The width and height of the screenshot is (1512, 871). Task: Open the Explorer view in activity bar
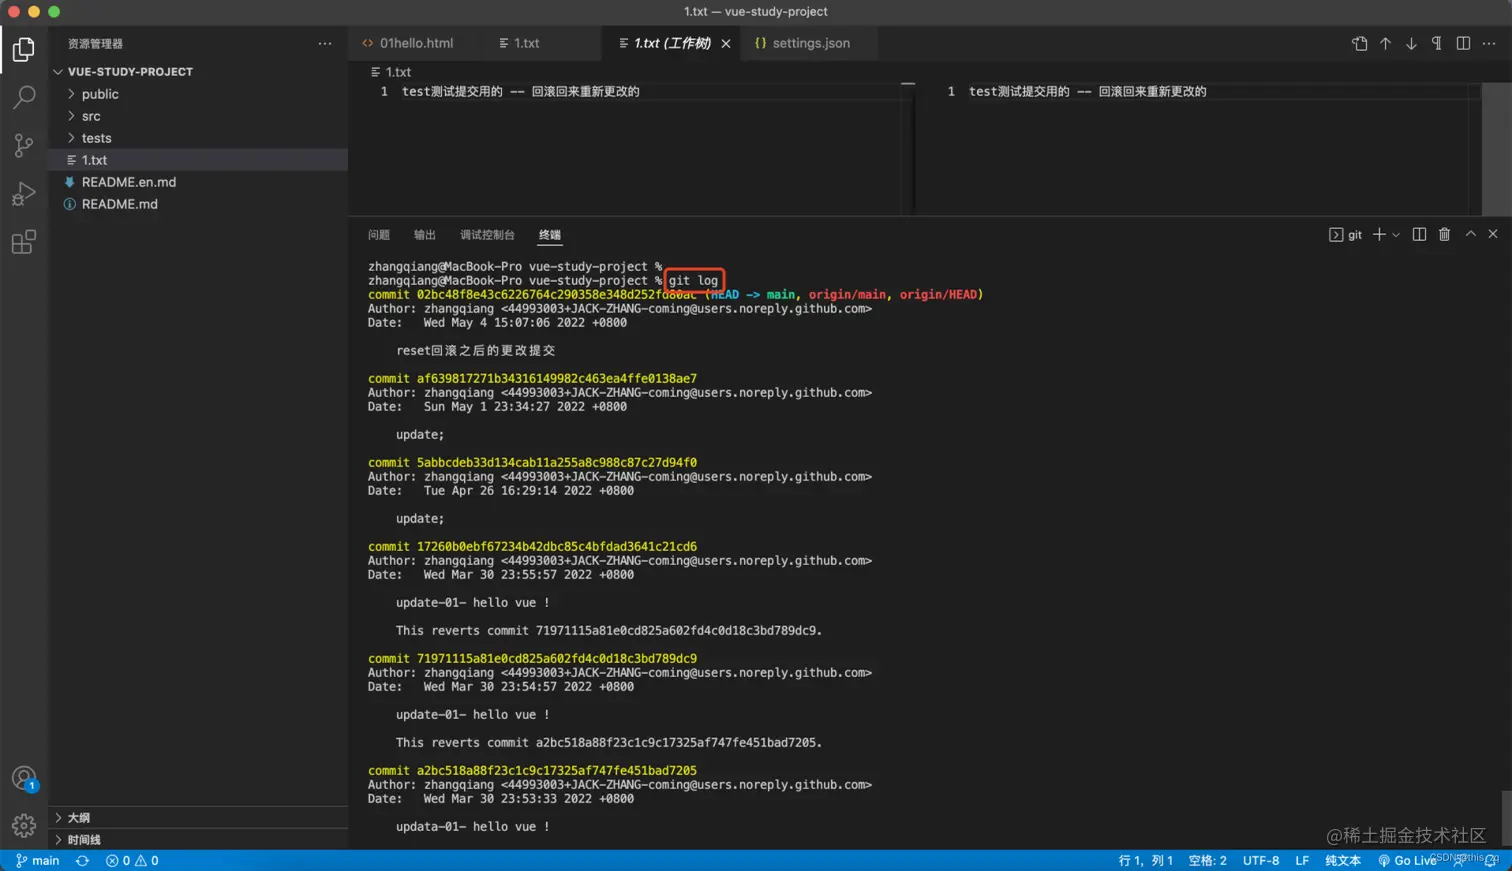(23, 49)
